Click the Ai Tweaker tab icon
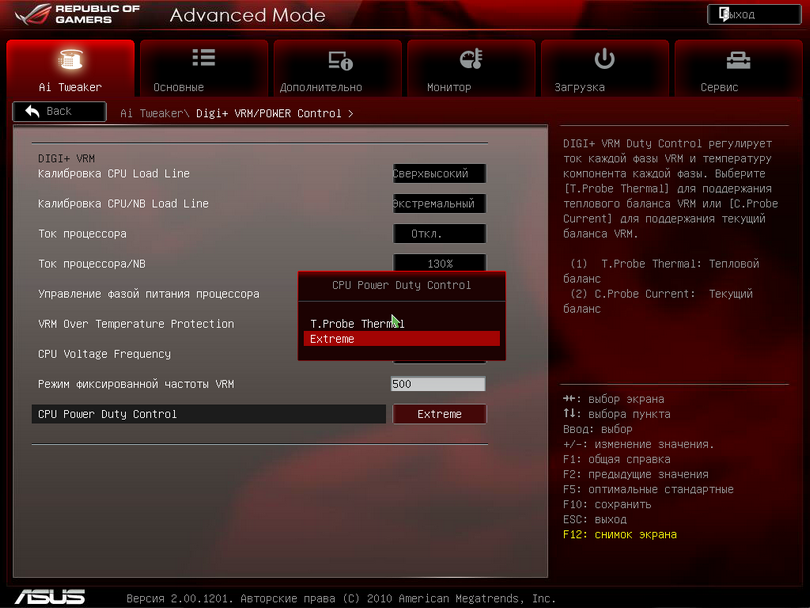810x608 pixels. click(70, 60)
